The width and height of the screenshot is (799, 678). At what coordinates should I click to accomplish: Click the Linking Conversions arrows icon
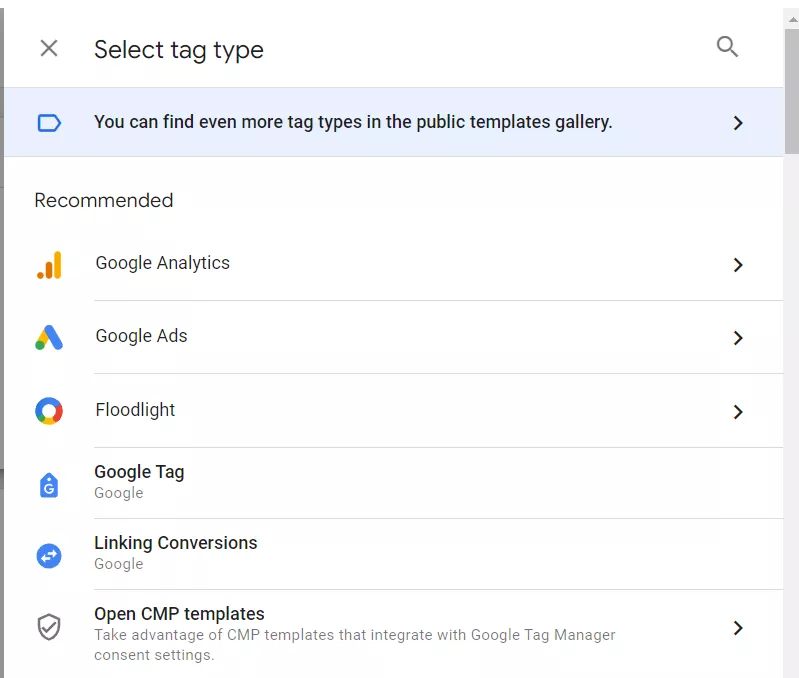[x=49, y=556]
